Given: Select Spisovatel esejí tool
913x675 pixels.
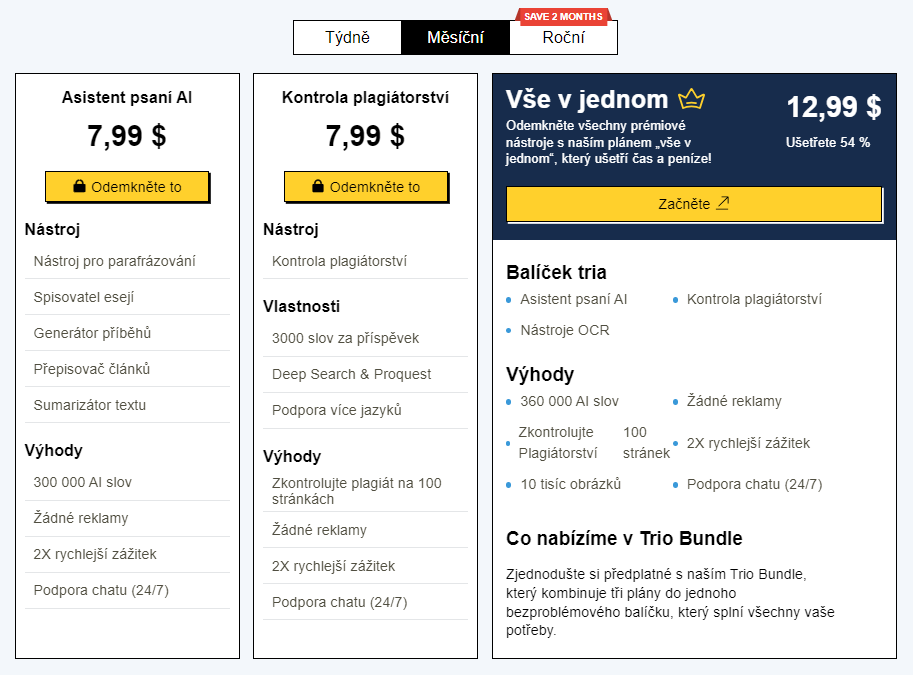Looking at the screenshot, I should coord(84,297).
